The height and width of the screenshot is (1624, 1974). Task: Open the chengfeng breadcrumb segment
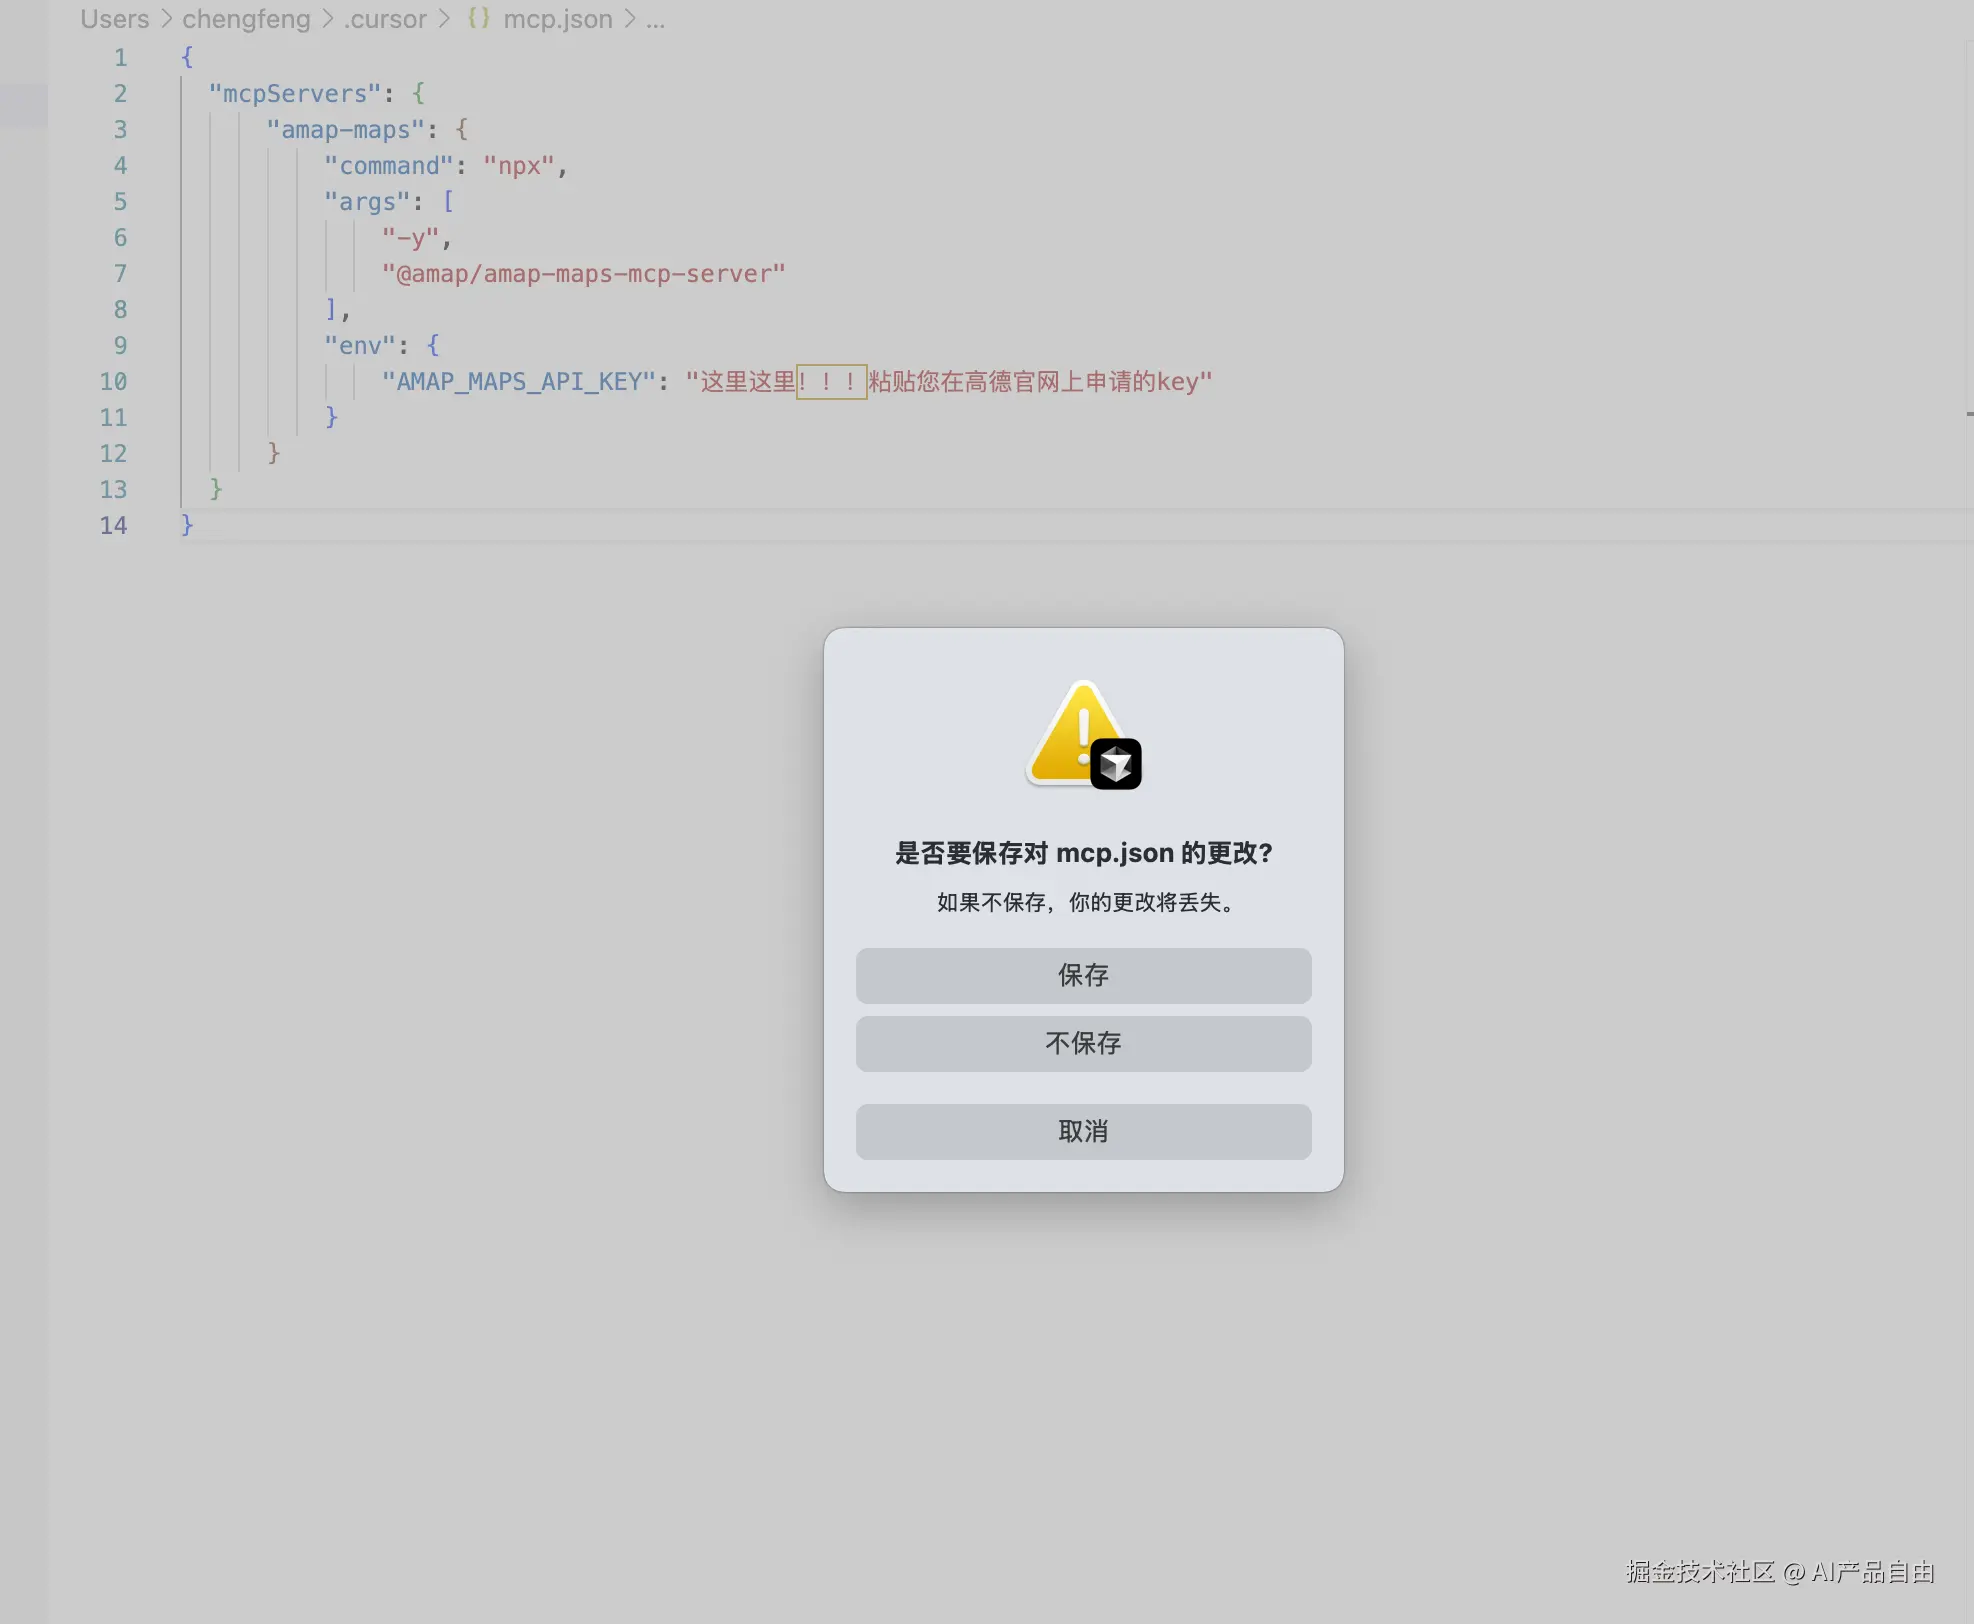[246, 19]
